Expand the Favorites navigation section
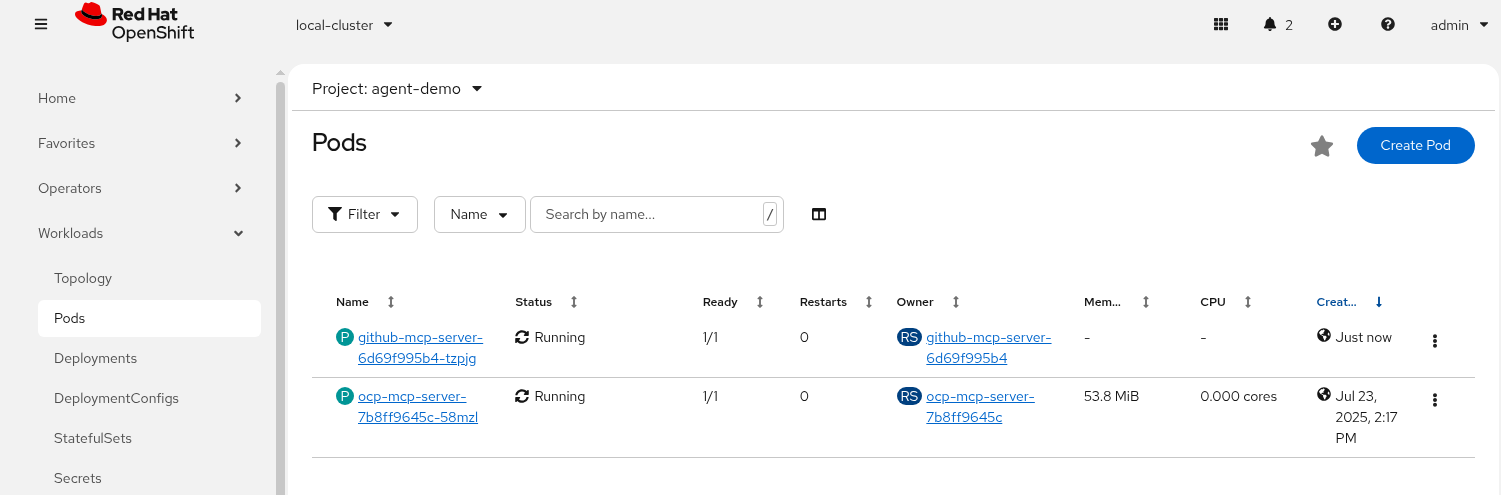 140,143
